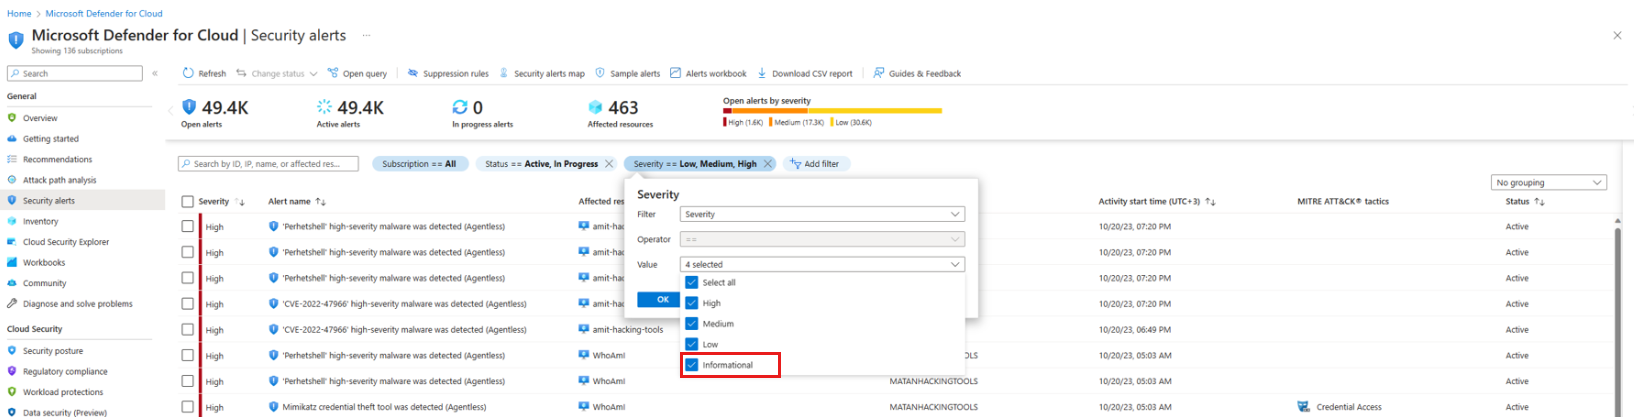Click the Low (30.6K) legend swatch
The width and height of the screenshot is (1634, 417).
[832, 122]
